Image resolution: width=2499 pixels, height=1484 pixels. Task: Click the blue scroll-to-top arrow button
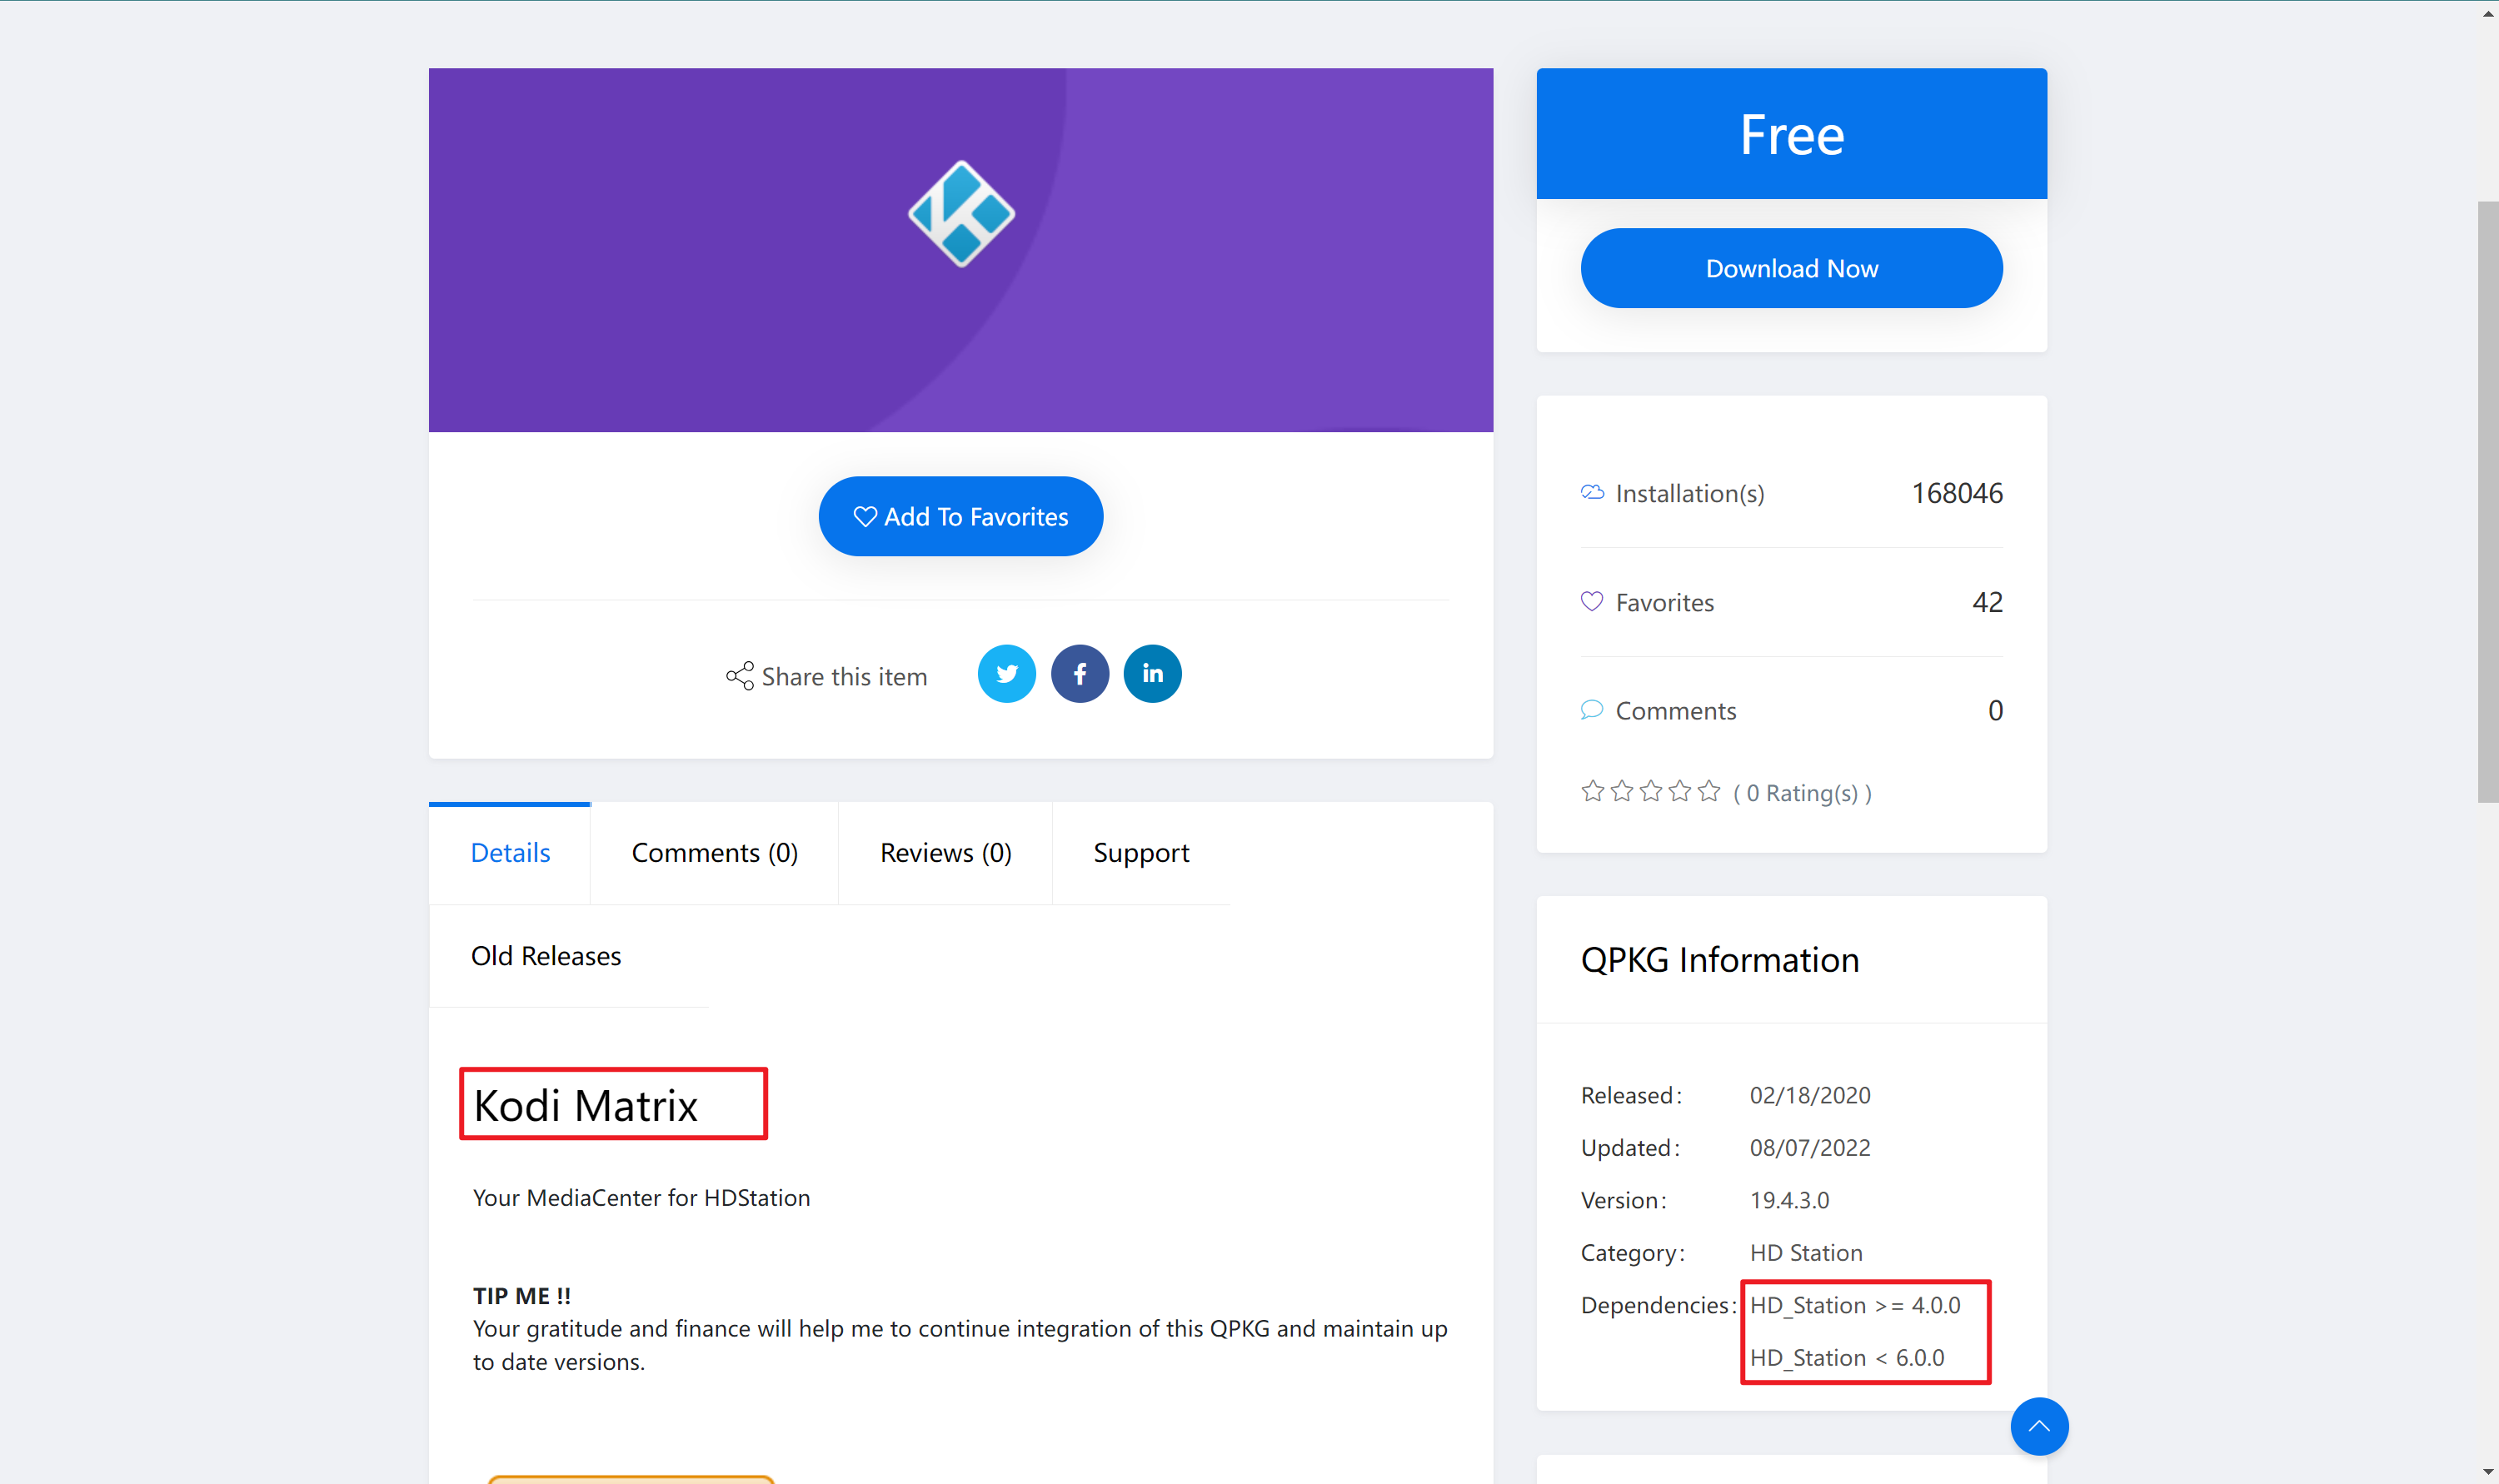2039,1426
